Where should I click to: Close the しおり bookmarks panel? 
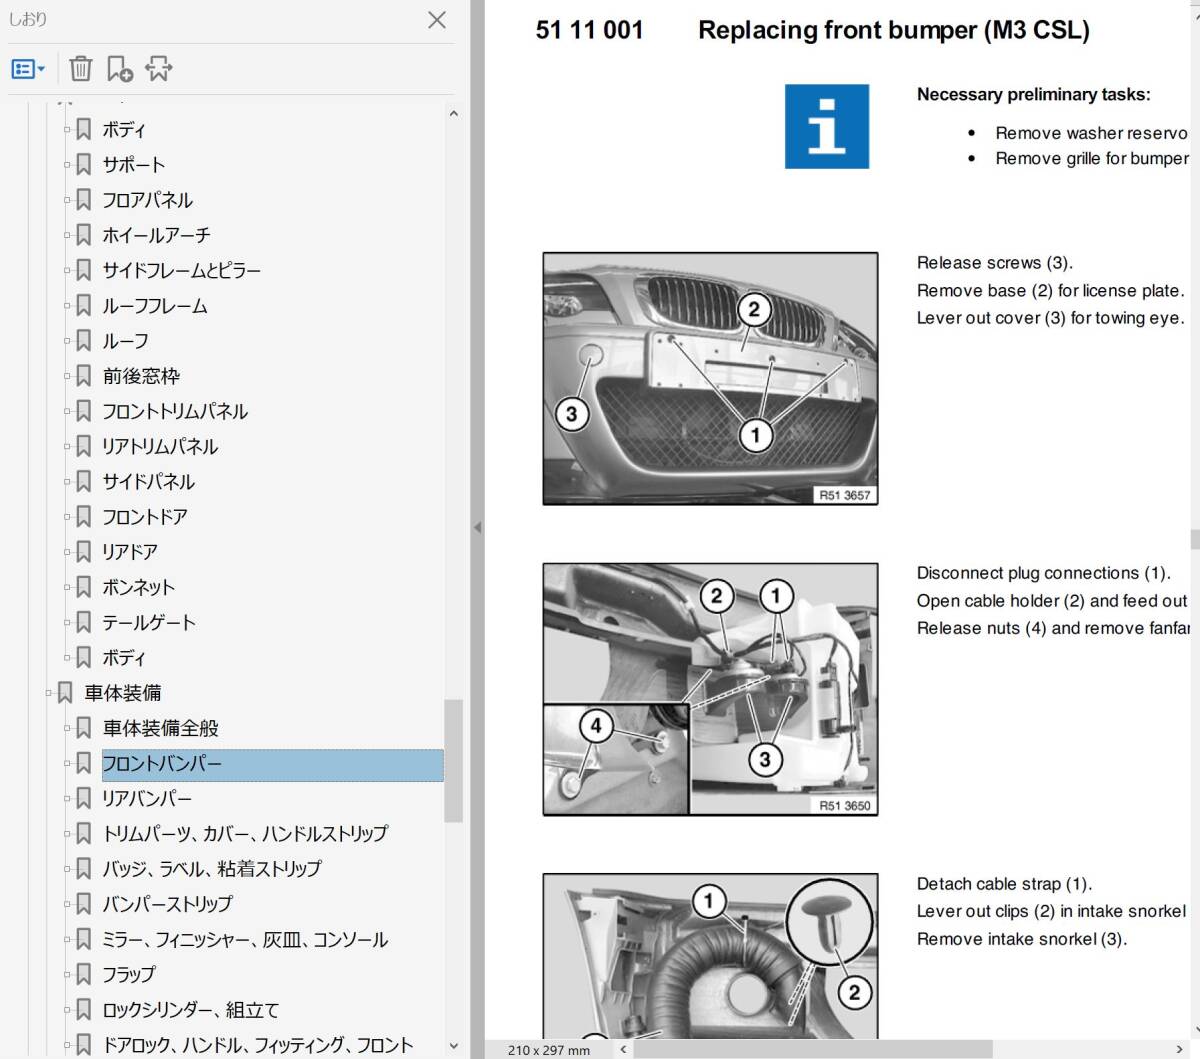point(437,20)
